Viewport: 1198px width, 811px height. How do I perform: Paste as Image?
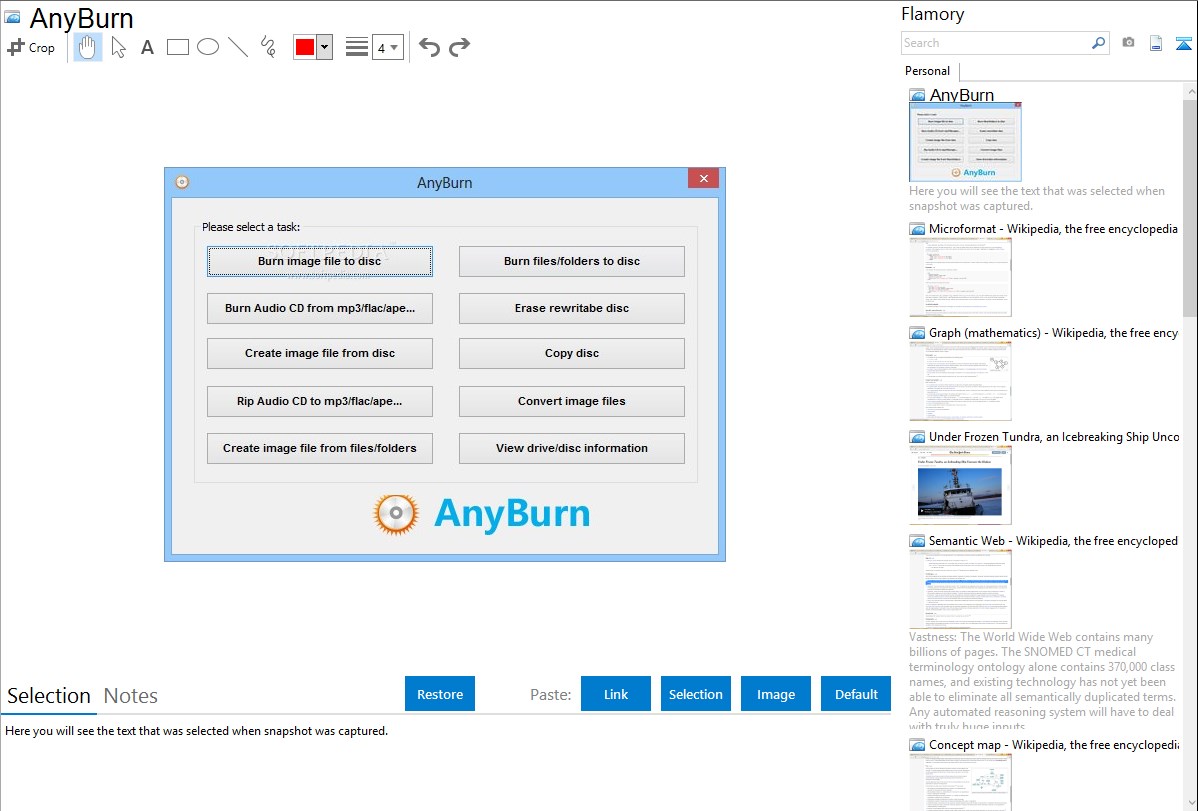(x=776, y=694)
